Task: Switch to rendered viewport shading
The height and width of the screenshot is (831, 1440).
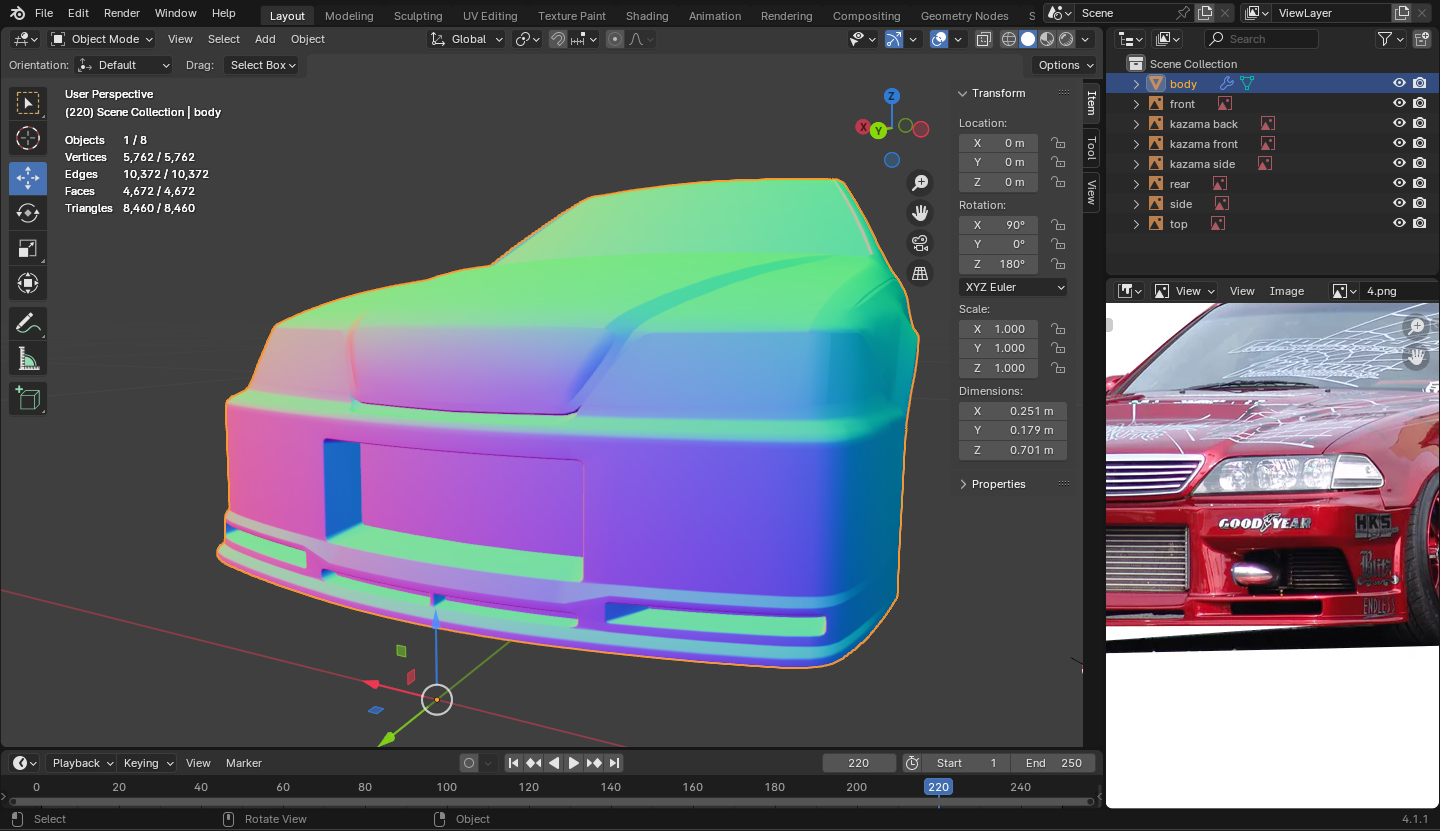Action: pyautogui.click(x=1067, y=39)
